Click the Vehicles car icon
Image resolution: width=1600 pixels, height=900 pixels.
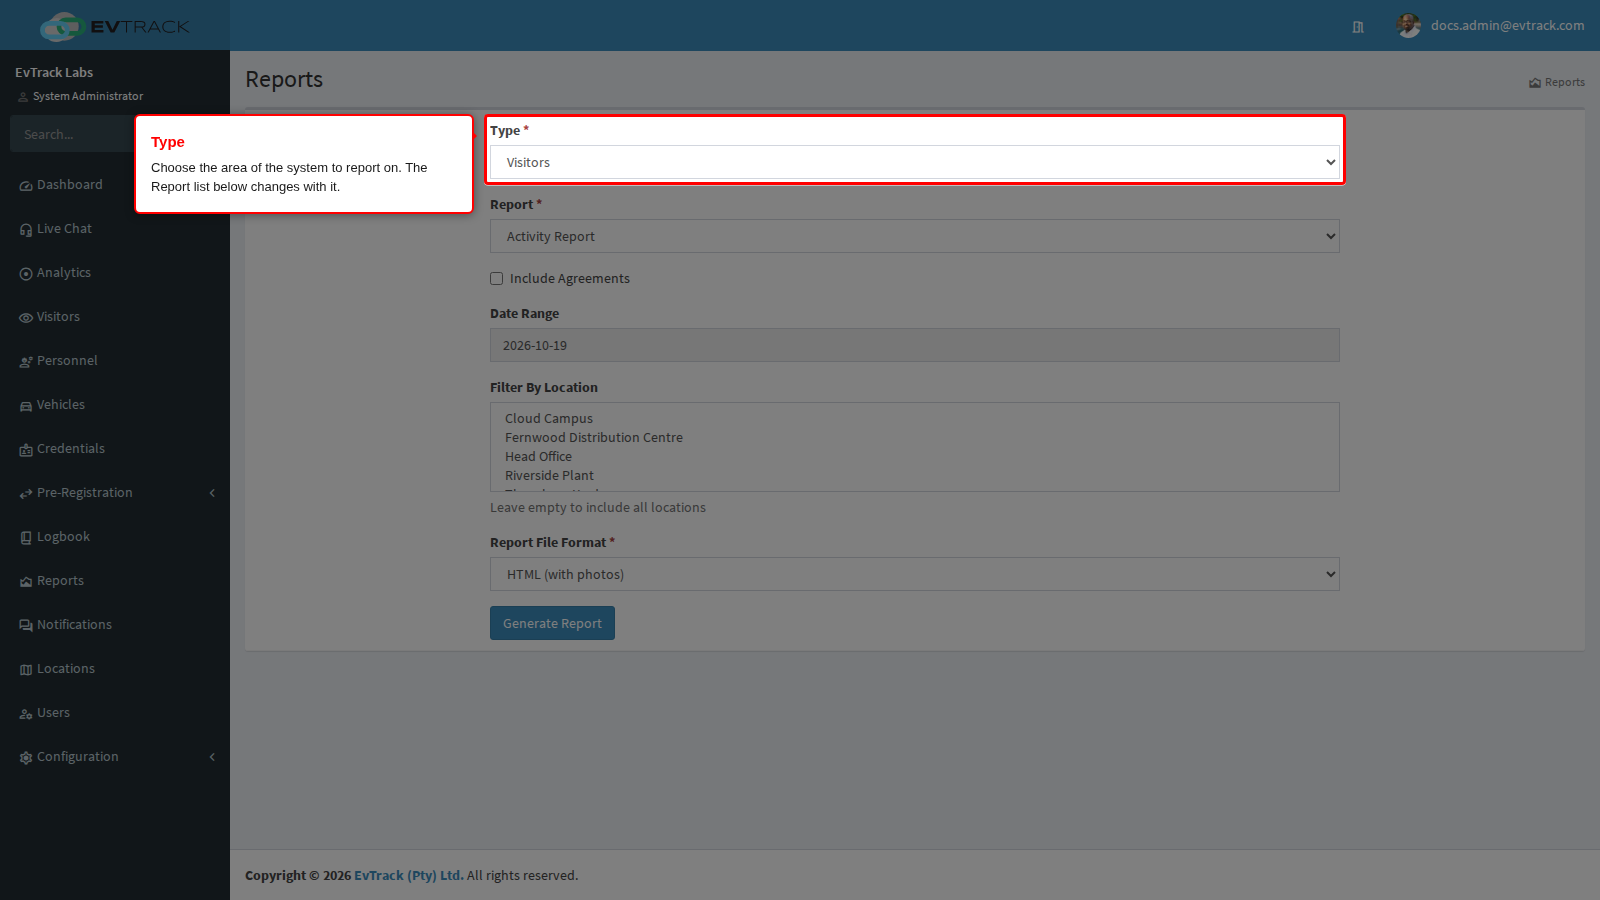point(26,406)
